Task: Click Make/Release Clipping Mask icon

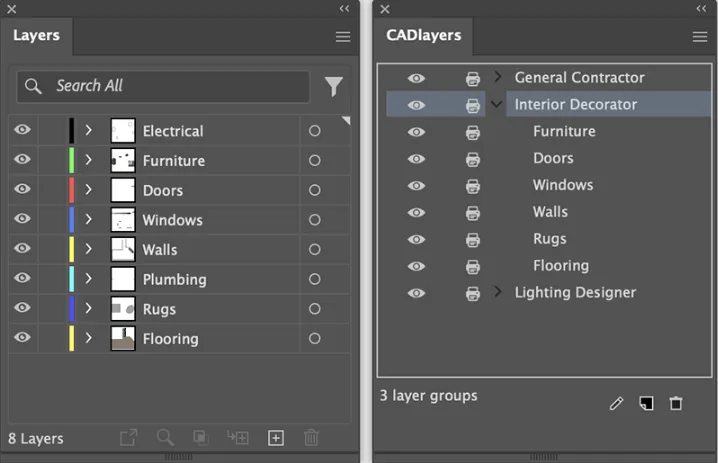Action: 201,438
